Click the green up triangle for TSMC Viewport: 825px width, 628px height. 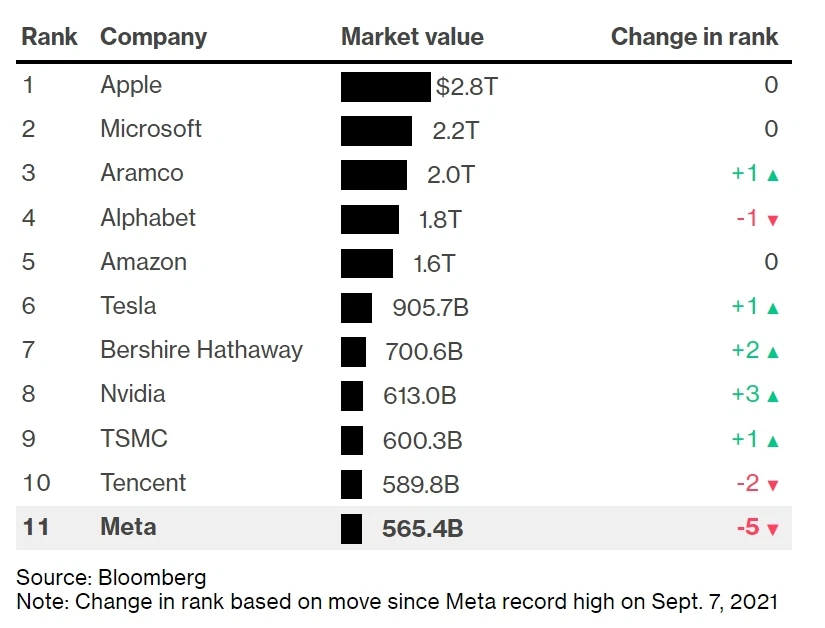[x=772, y=441]
